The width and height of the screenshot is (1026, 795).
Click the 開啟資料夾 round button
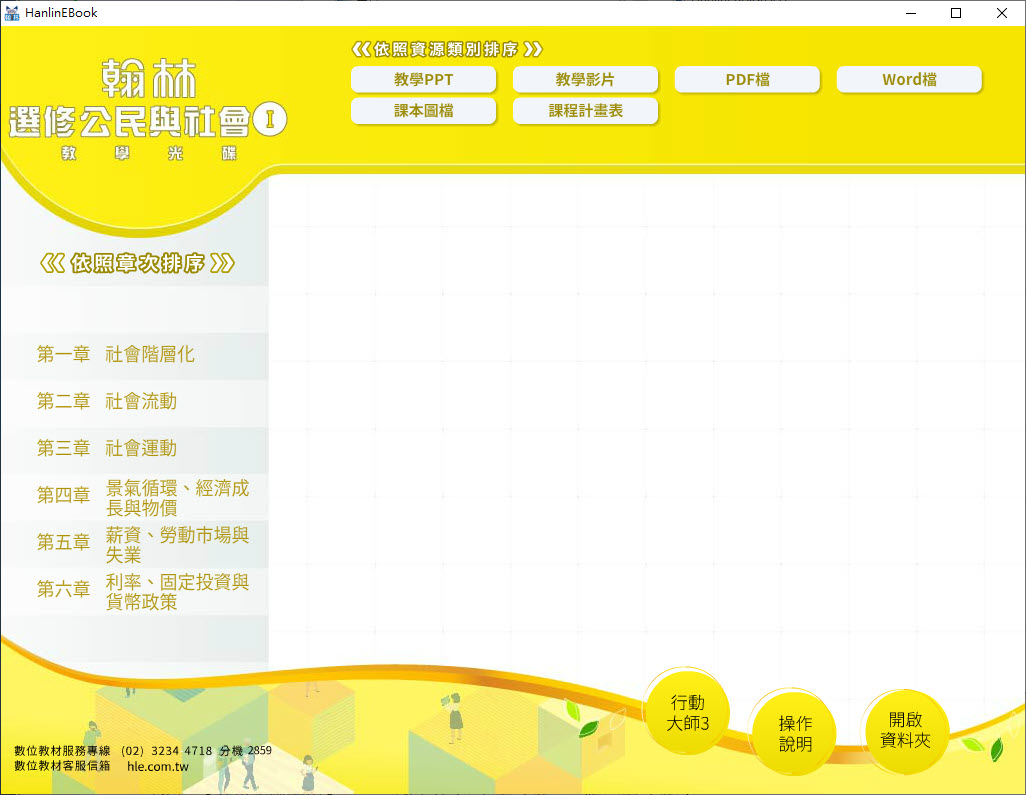pos(905,730)
